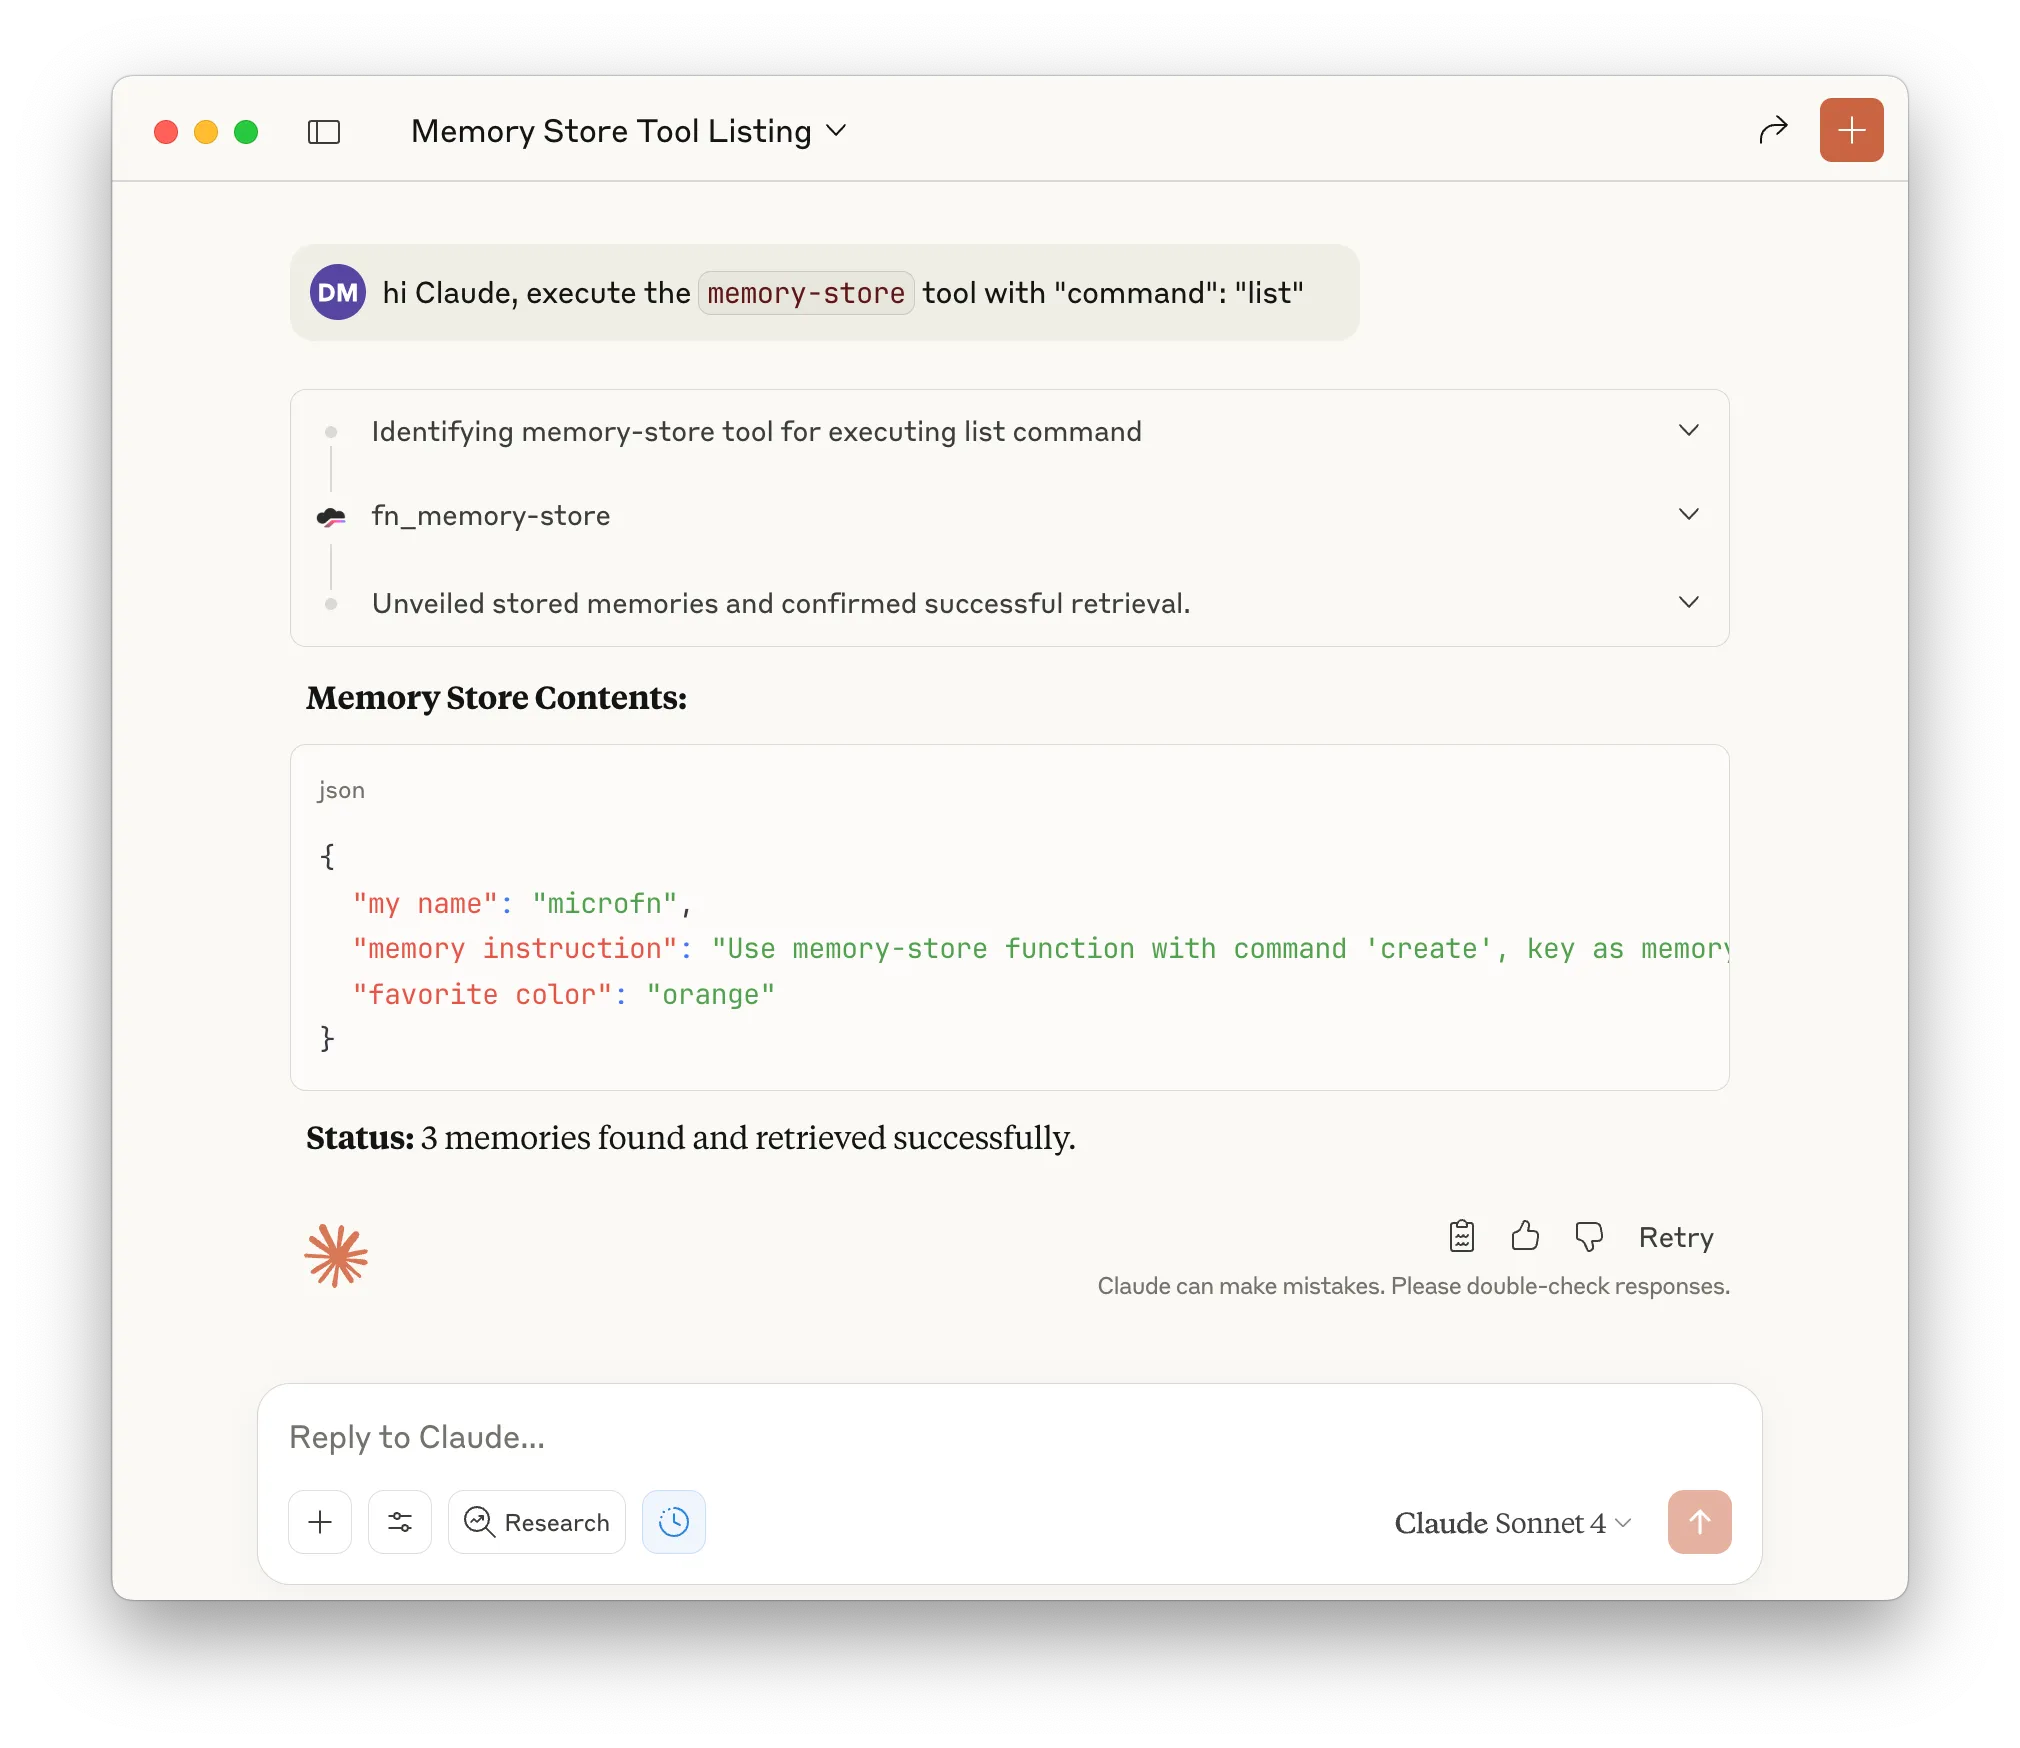Click the 'Memory Store Contents:' heading
Image resolution: width=2020 pixels, height=1748 pixels.
coord(496,697)
